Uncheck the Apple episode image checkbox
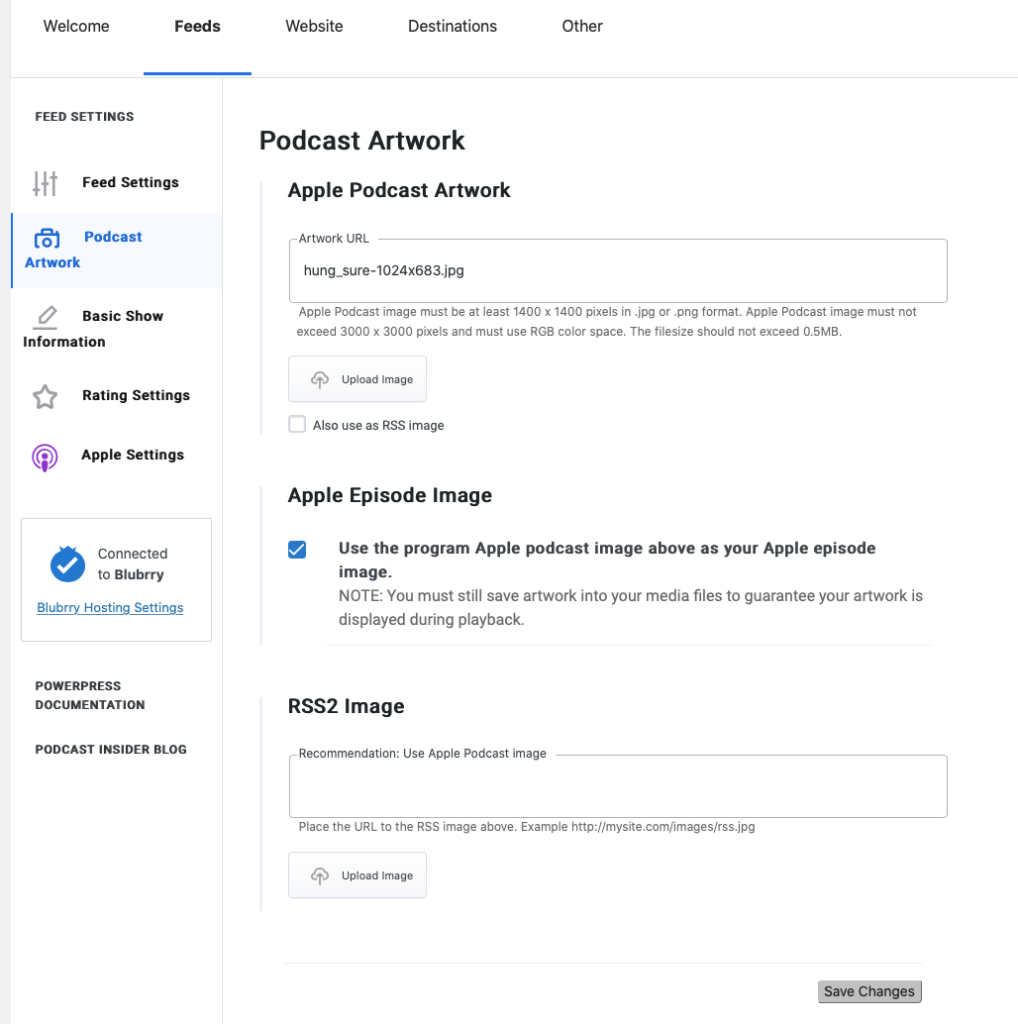The height and width of the screenshot is (1024, 1018). tap(297, 550)
